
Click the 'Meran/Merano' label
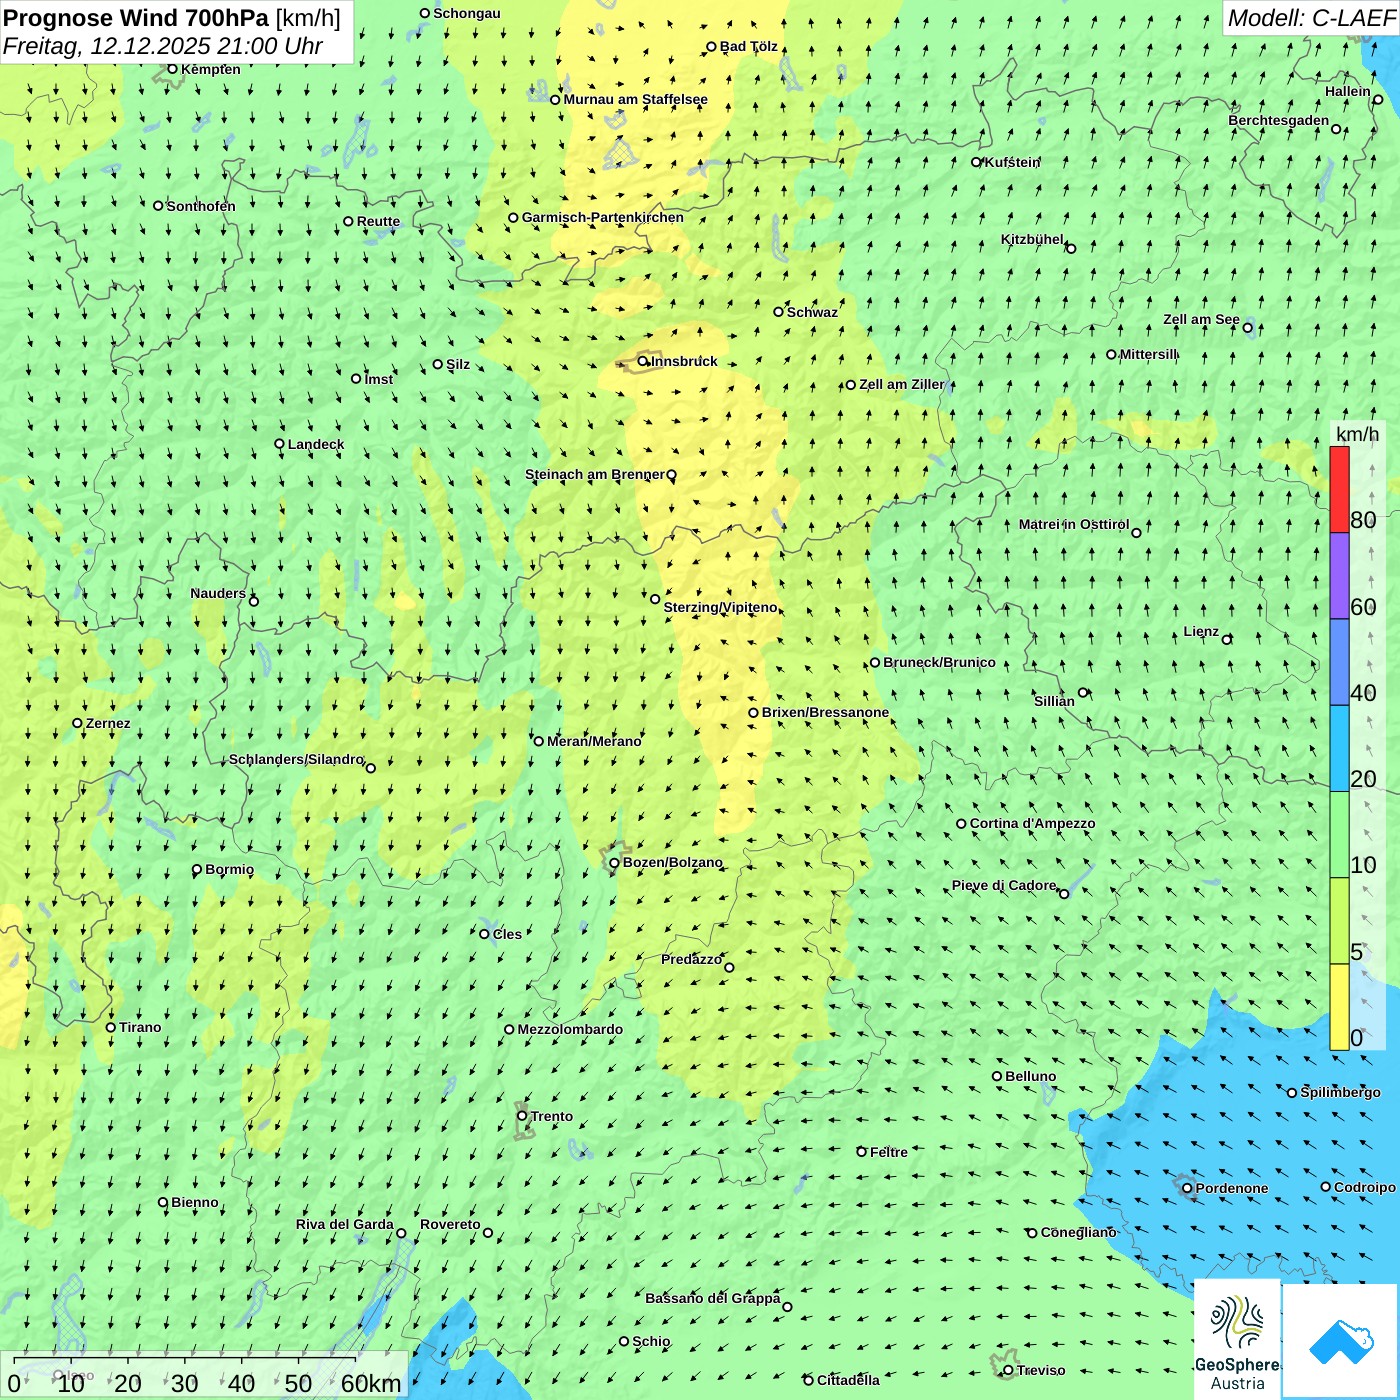pyautogui.click(x=594, y=741)
